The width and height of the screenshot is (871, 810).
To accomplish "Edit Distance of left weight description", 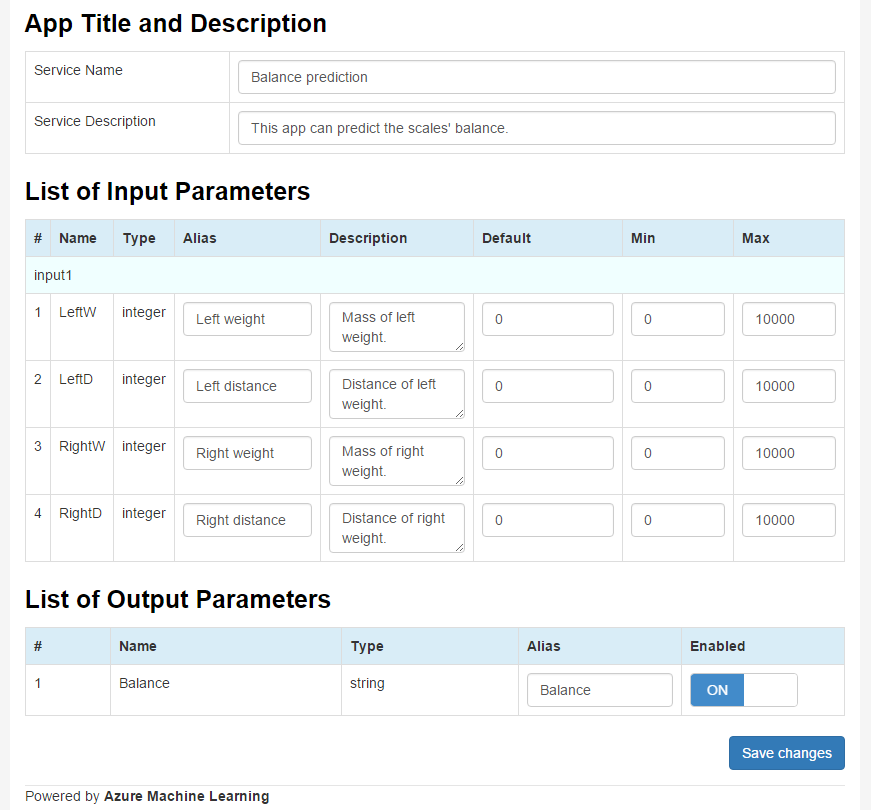I will 397,394.
